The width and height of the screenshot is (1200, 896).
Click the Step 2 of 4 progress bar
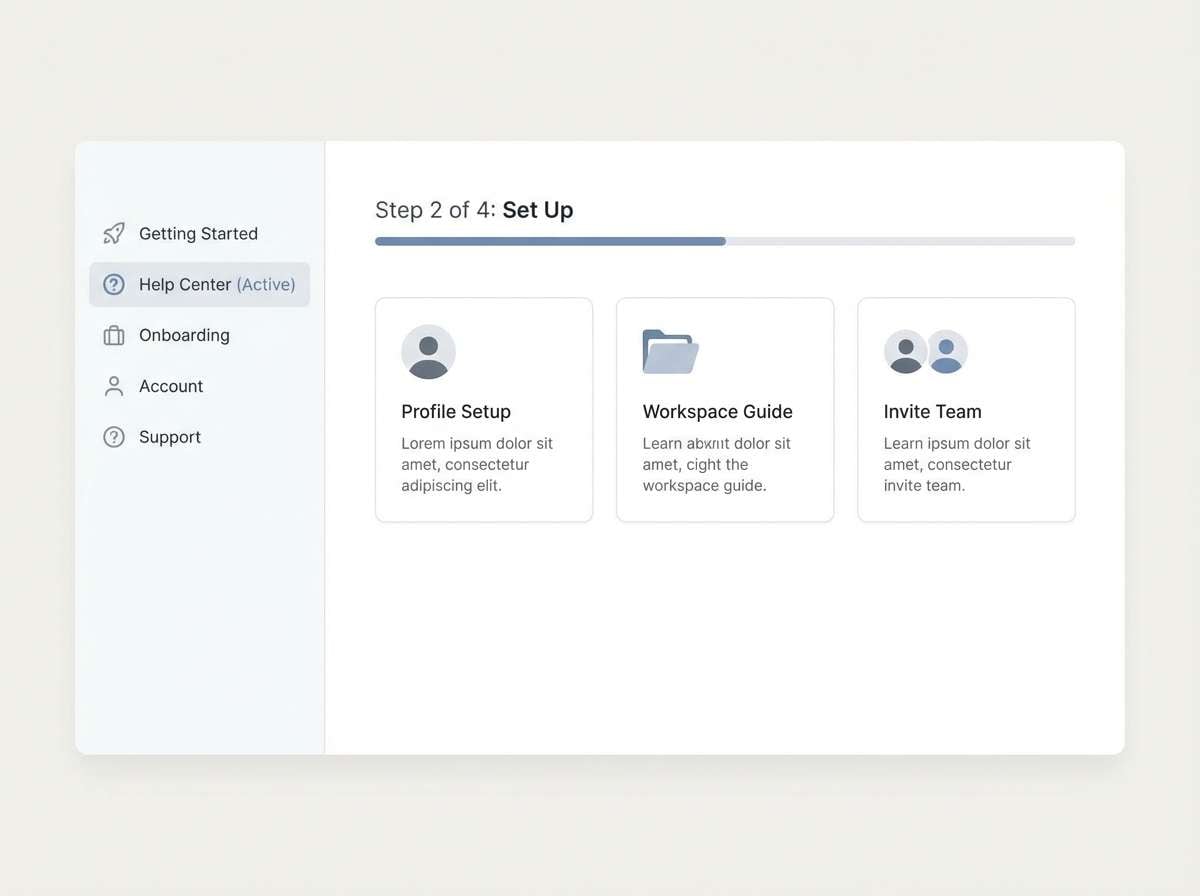pos(724,241)
